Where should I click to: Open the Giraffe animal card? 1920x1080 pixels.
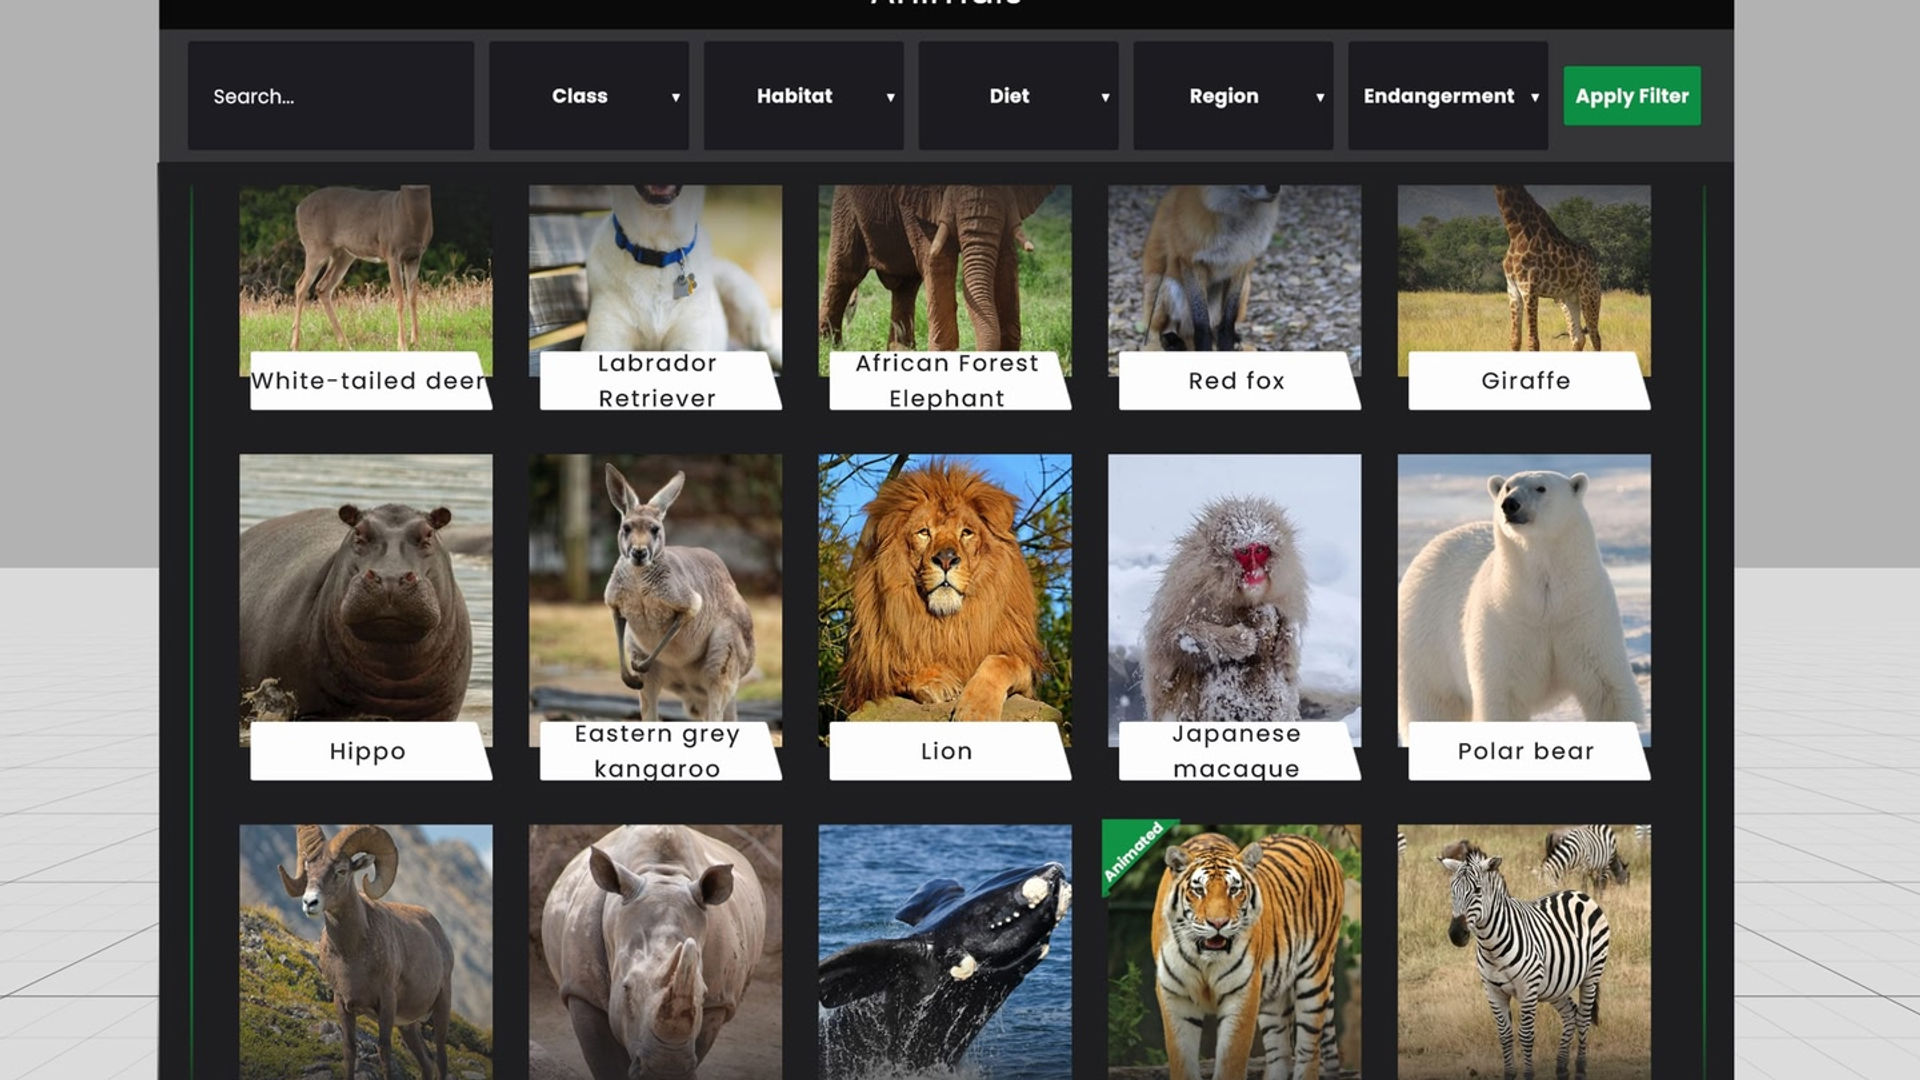[1524, 297]
